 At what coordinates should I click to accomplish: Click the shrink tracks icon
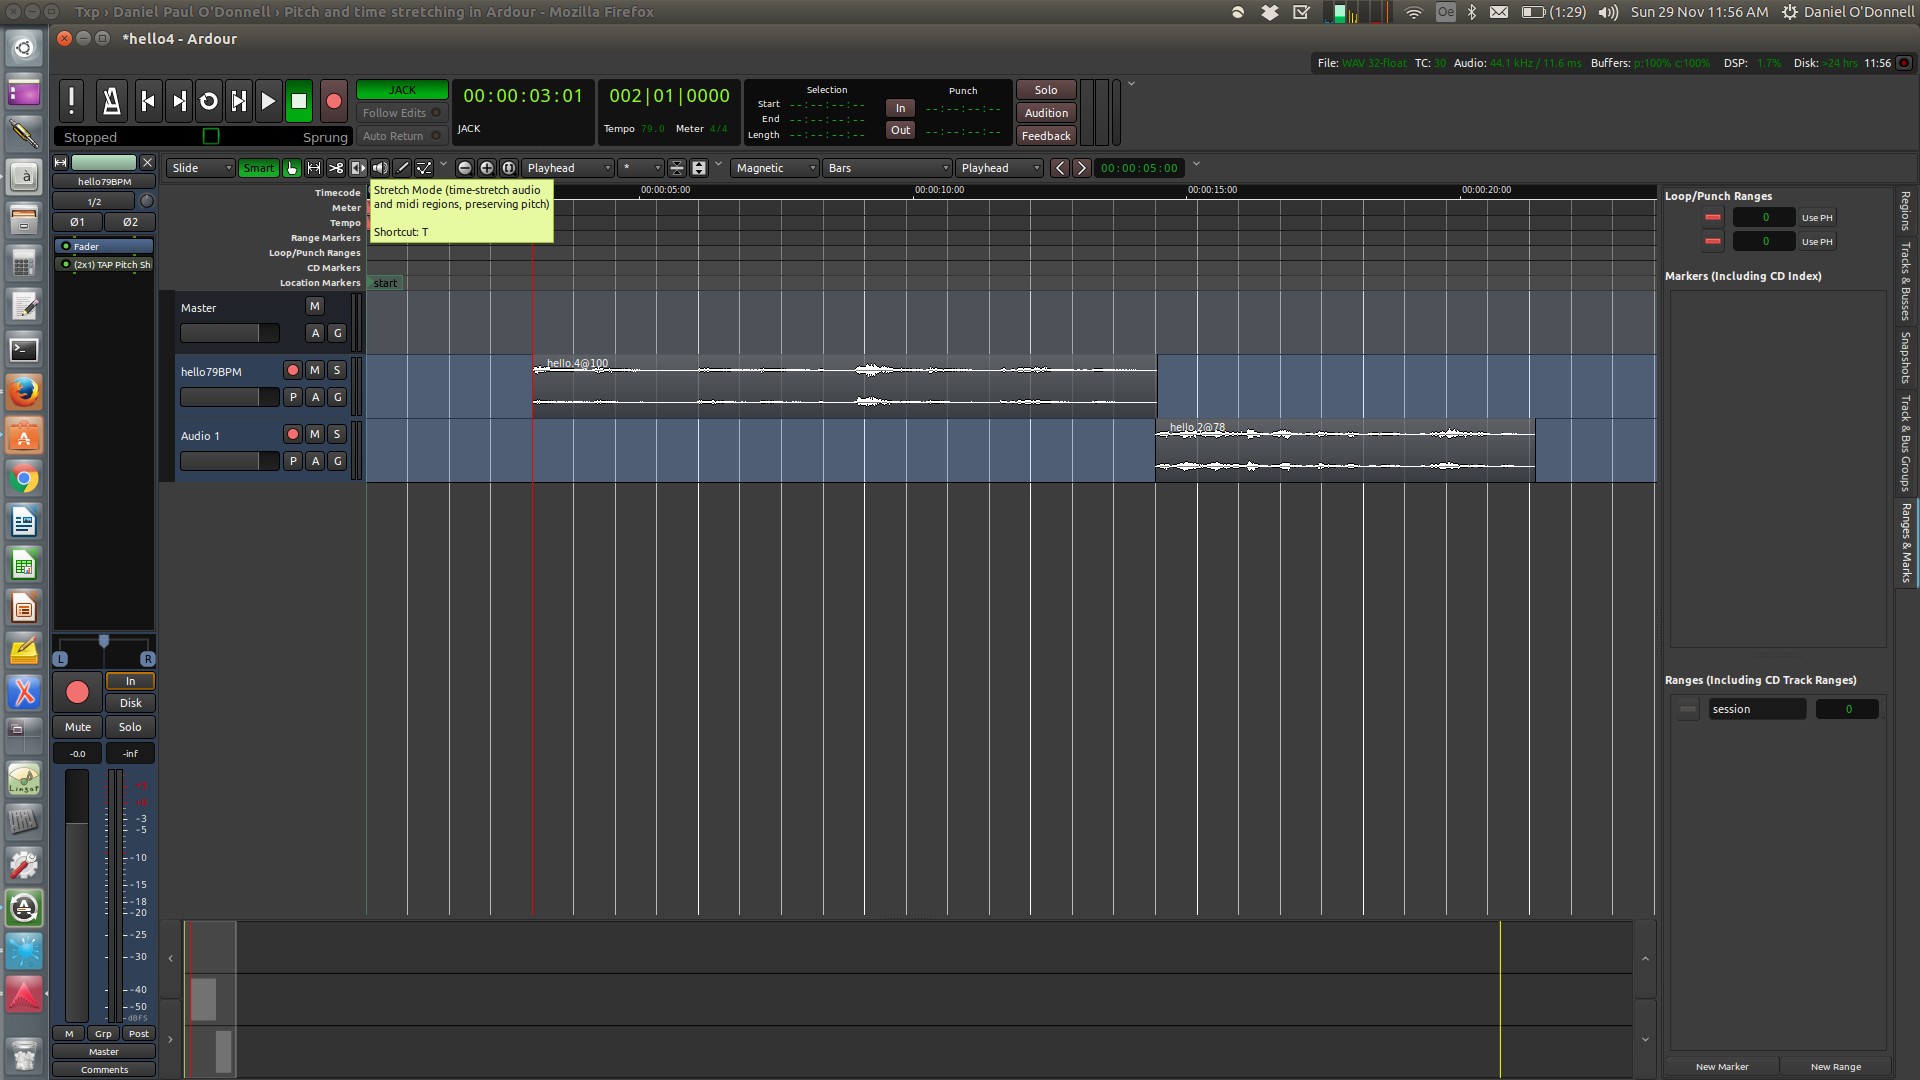point(677,168)
